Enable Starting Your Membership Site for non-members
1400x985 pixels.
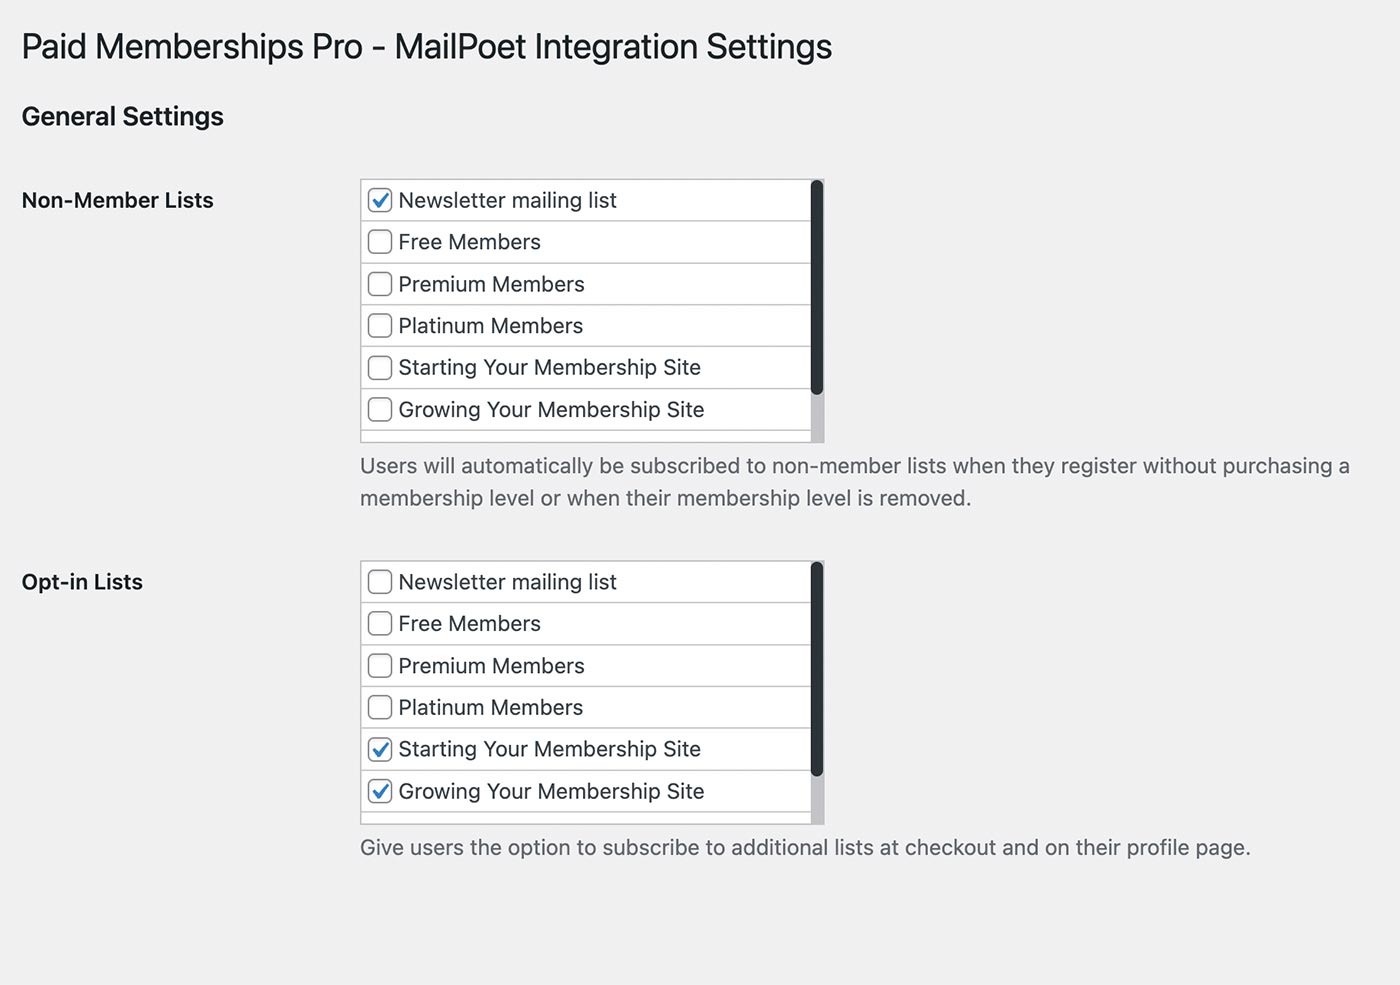(380, 367)
